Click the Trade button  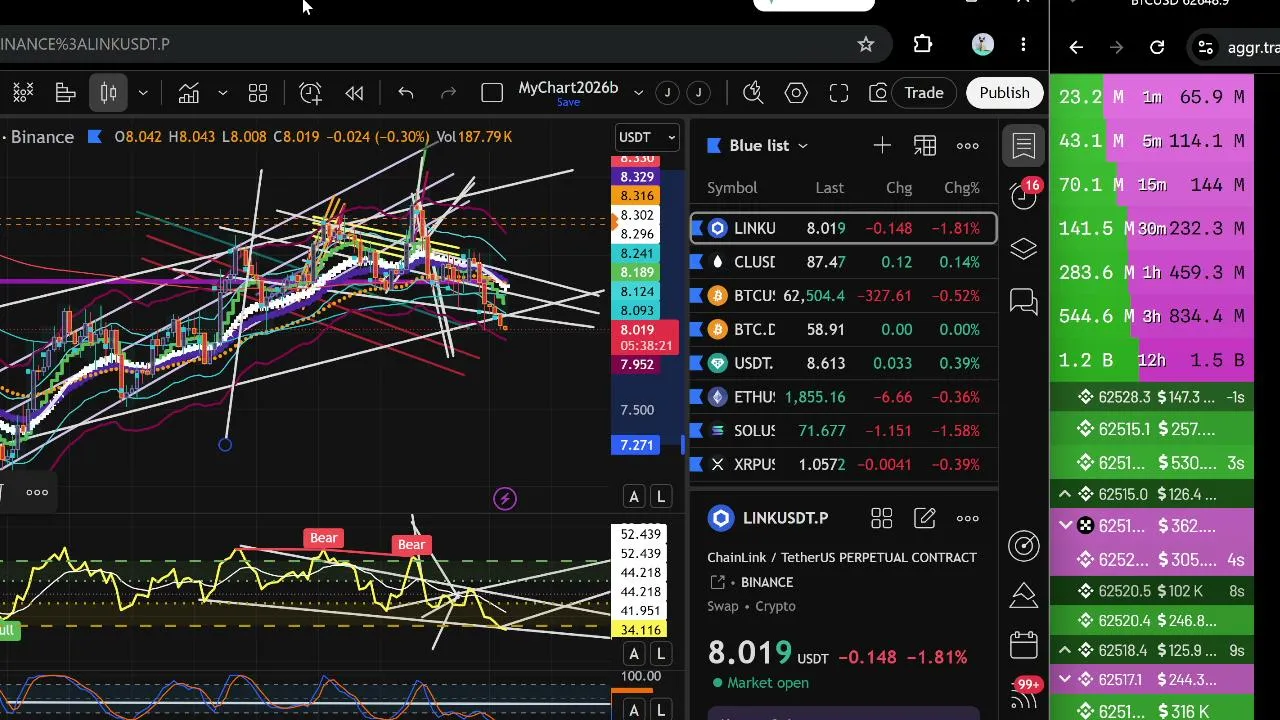(x=924, y=93)
